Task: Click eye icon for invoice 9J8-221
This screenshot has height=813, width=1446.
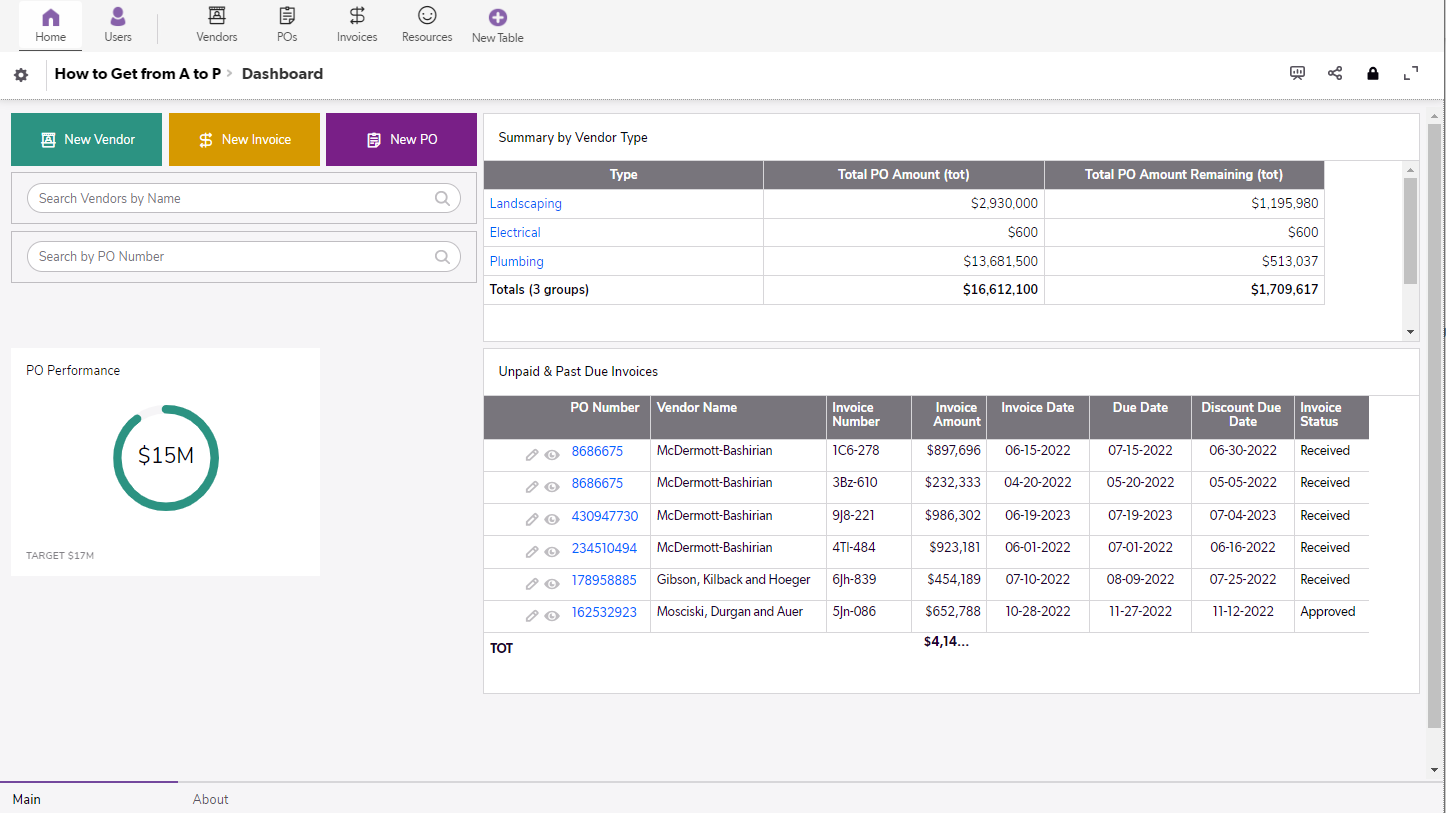Action: coord(551,520)
